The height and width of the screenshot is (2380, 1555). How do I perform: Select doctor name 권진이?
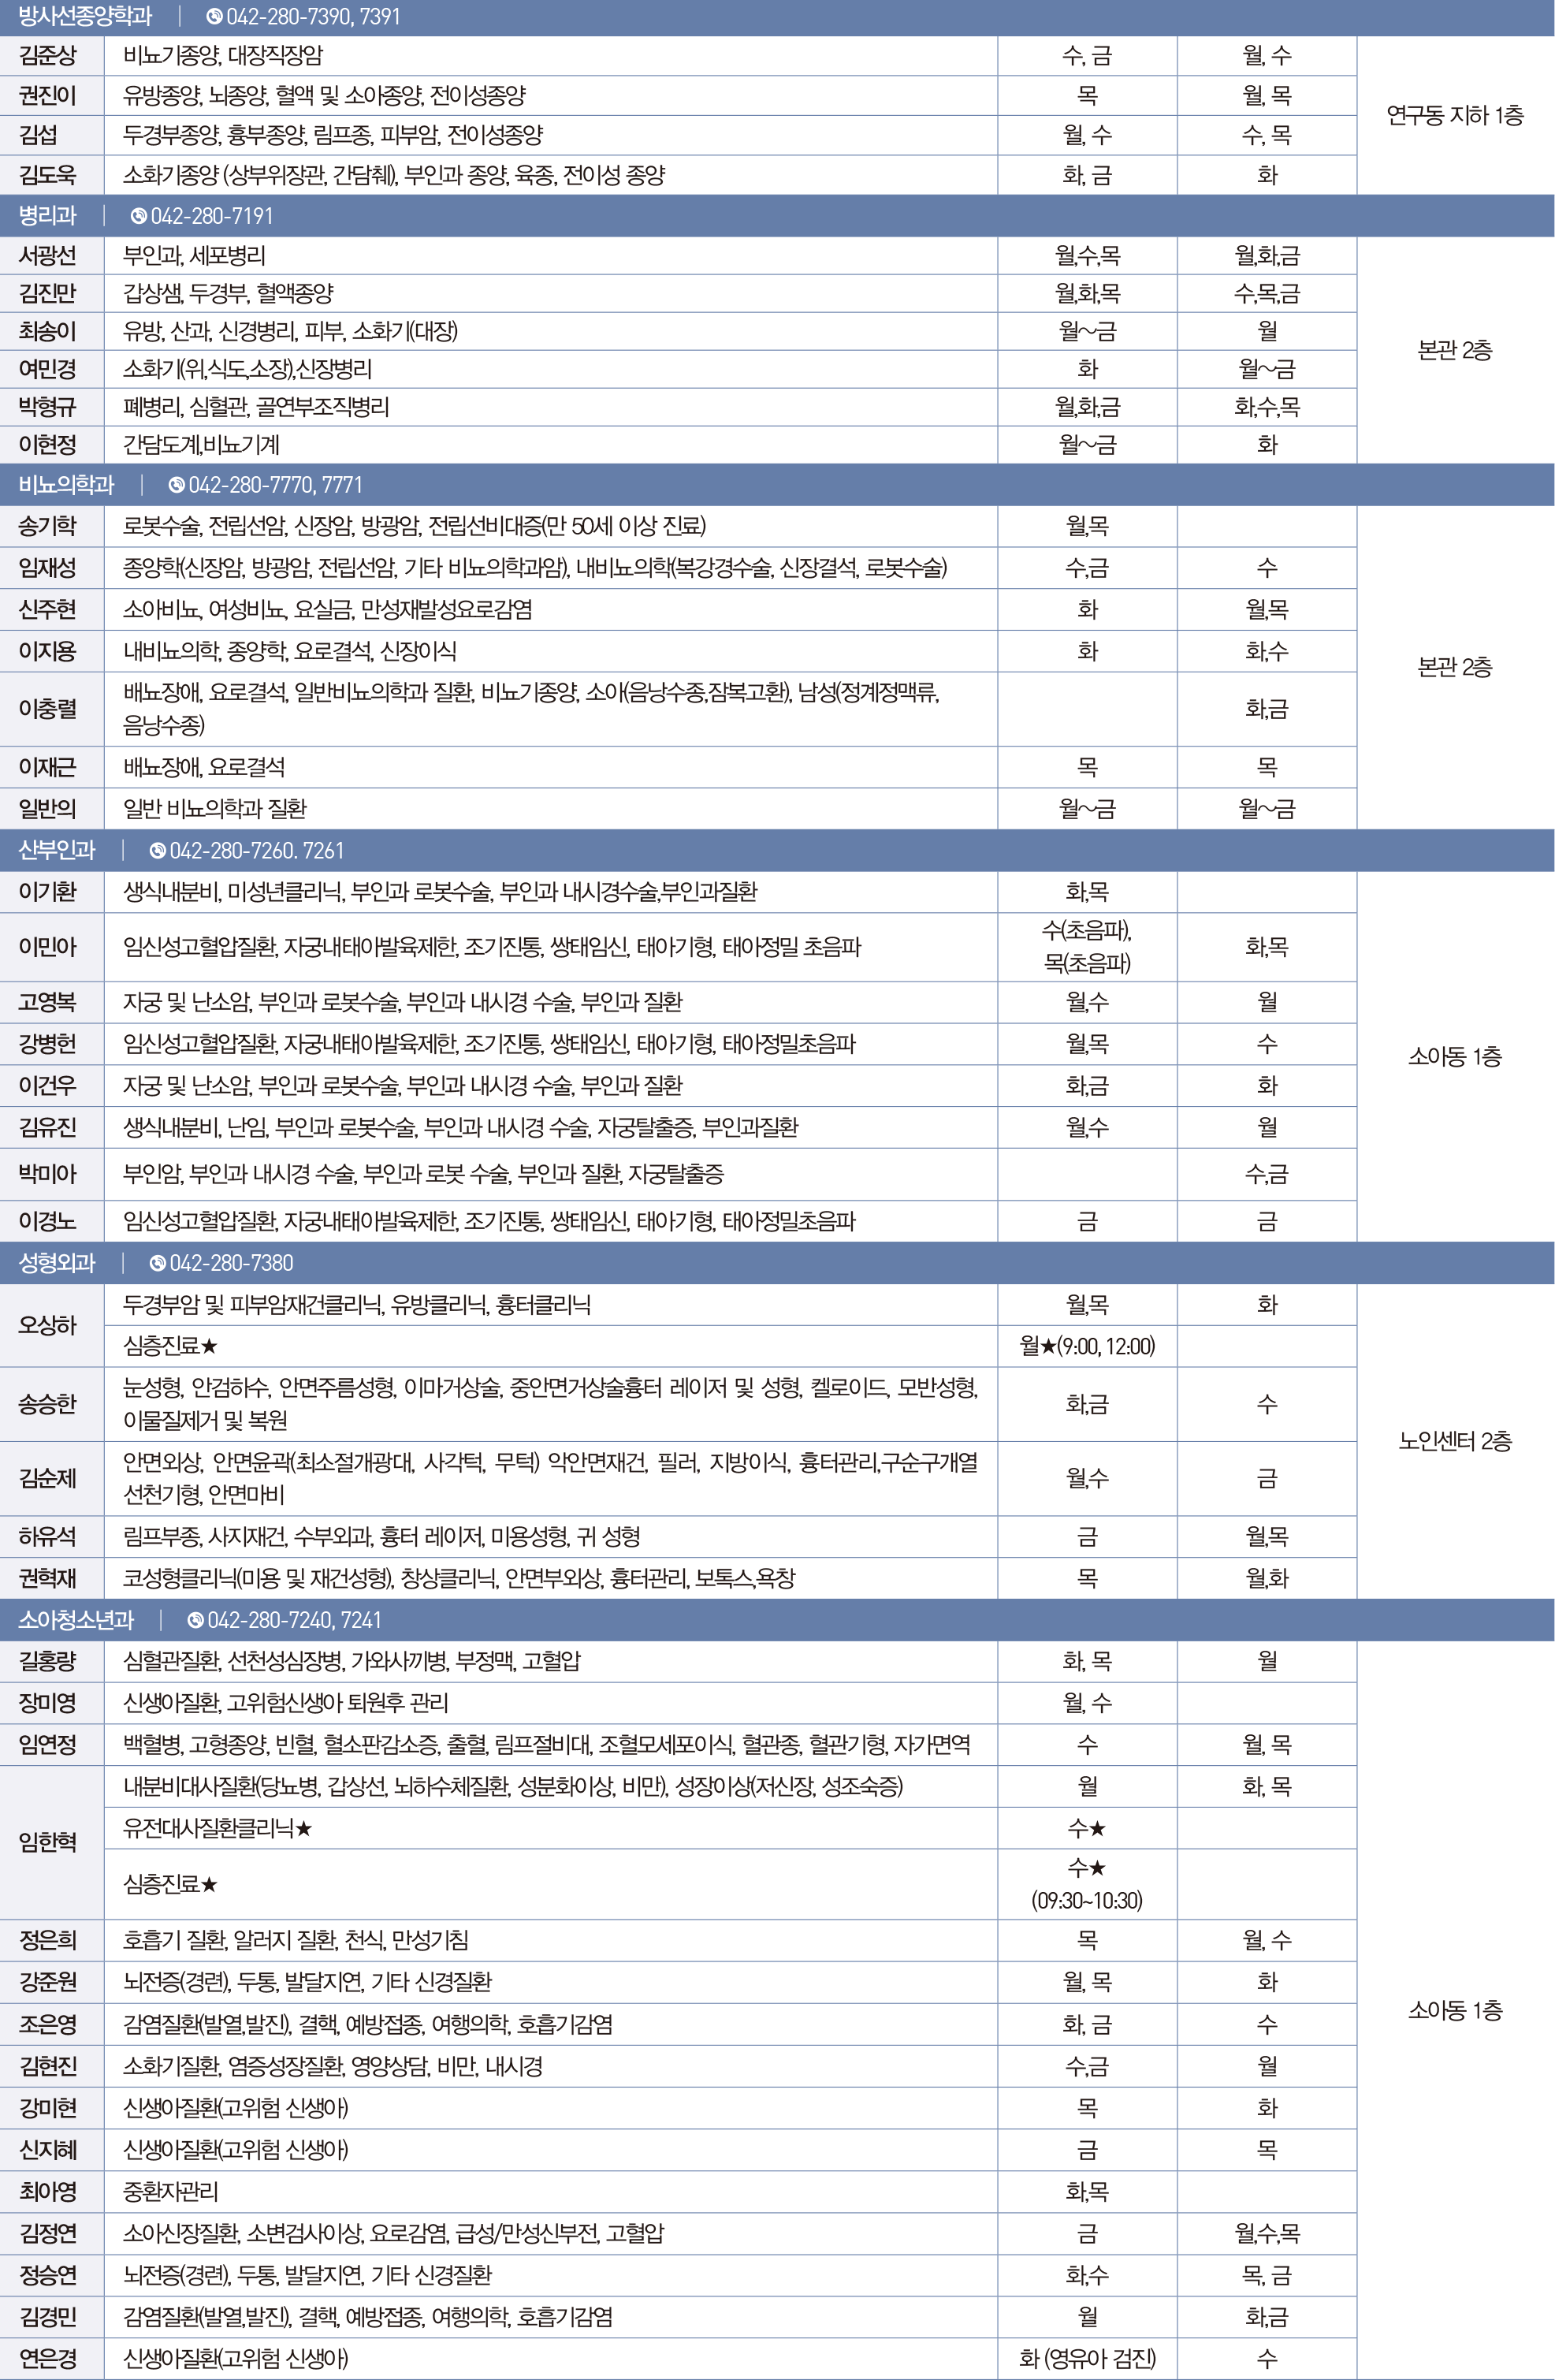coord(47,96)
